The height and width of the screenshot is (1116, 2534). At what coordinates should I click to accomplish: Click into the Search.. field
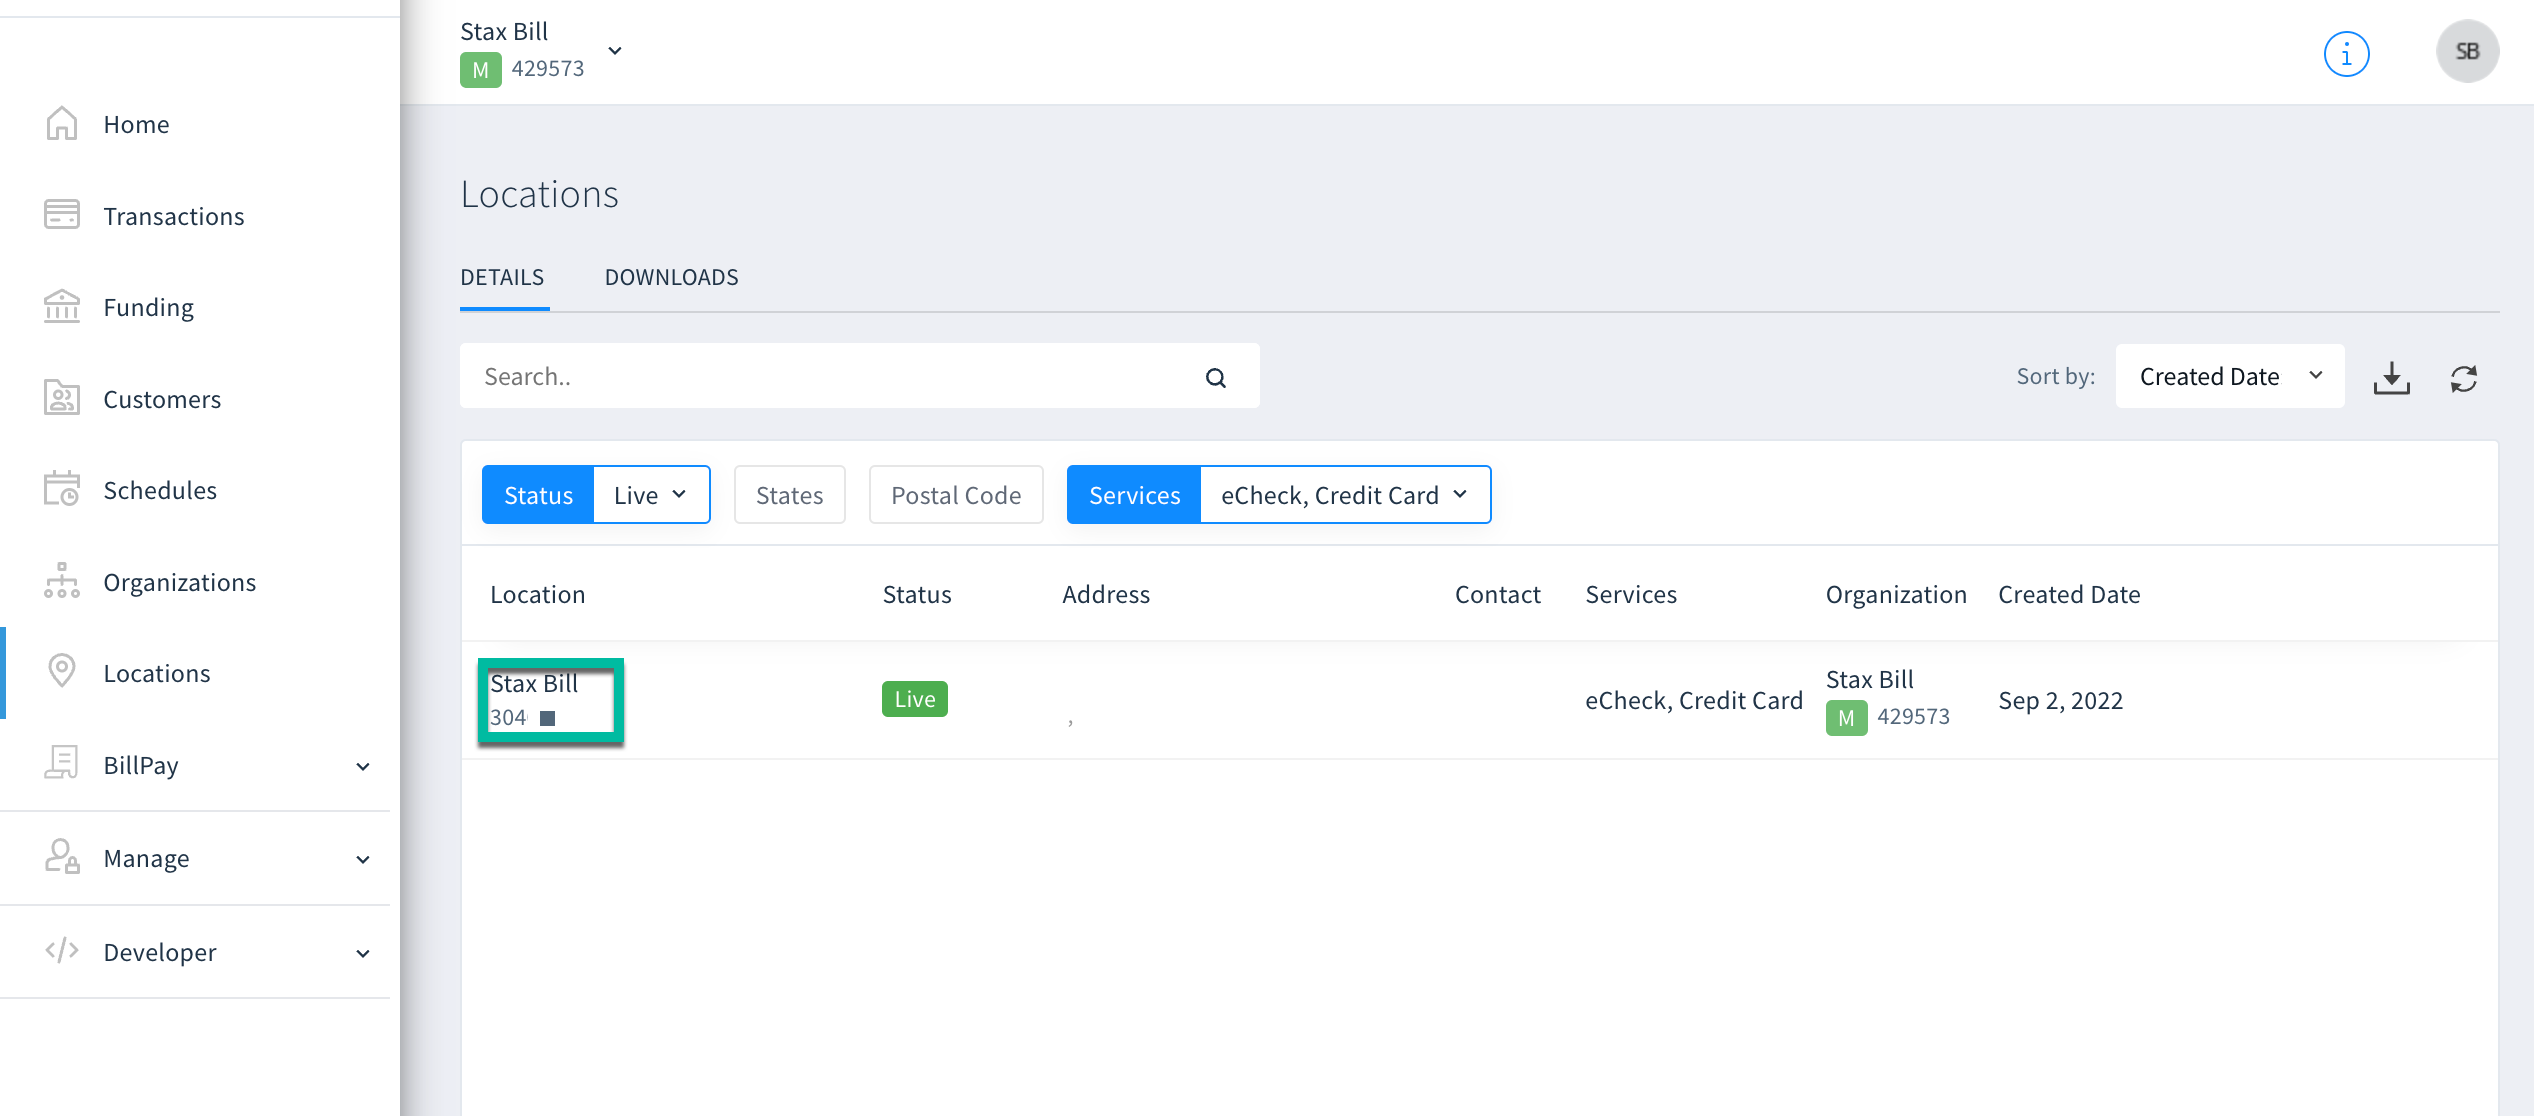pos(859,376)
